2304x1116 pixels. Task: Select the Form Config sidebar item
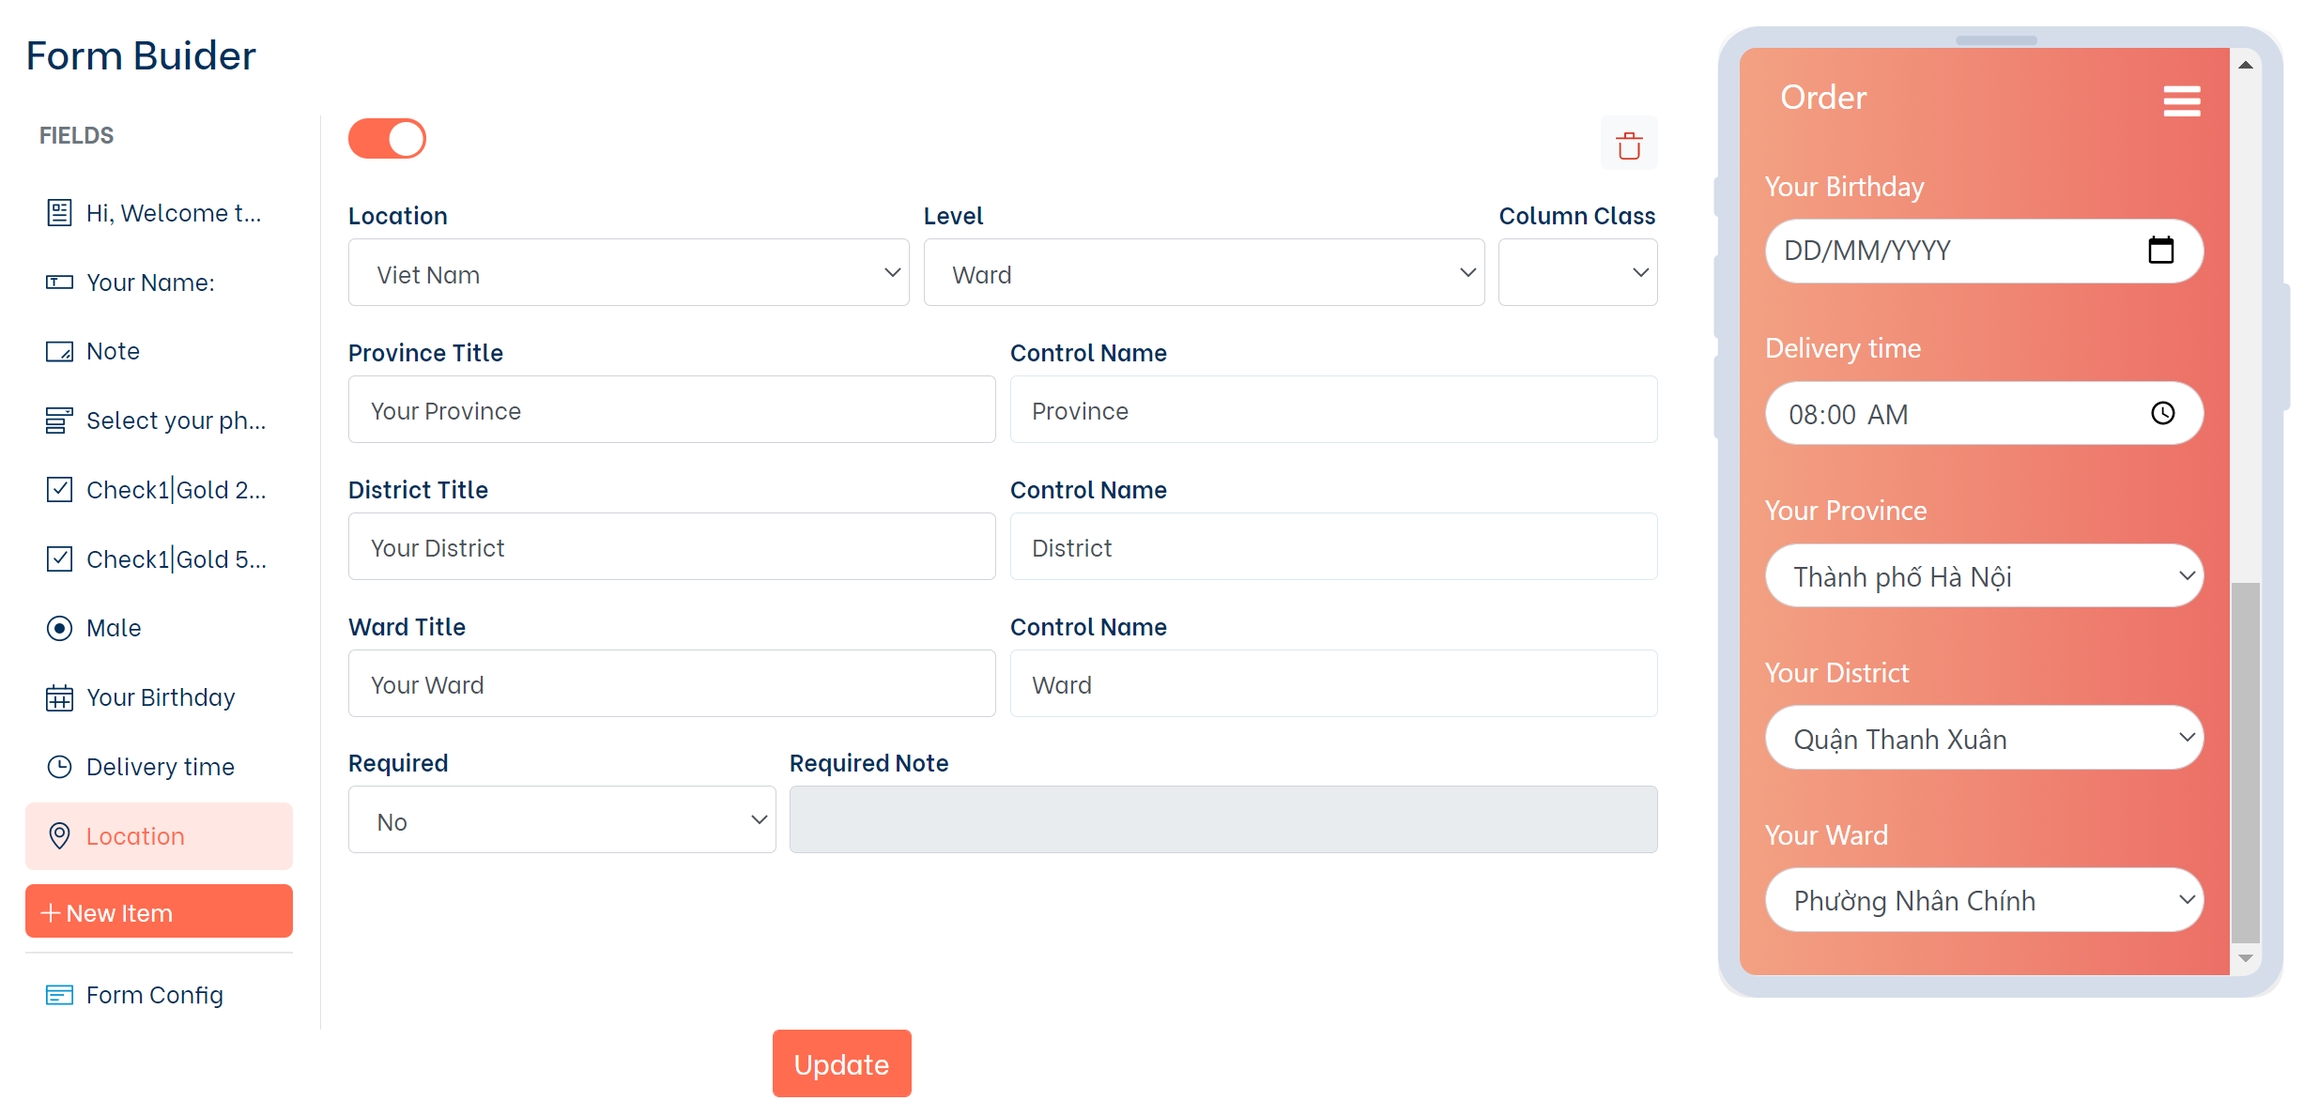[x=154, y=994]
